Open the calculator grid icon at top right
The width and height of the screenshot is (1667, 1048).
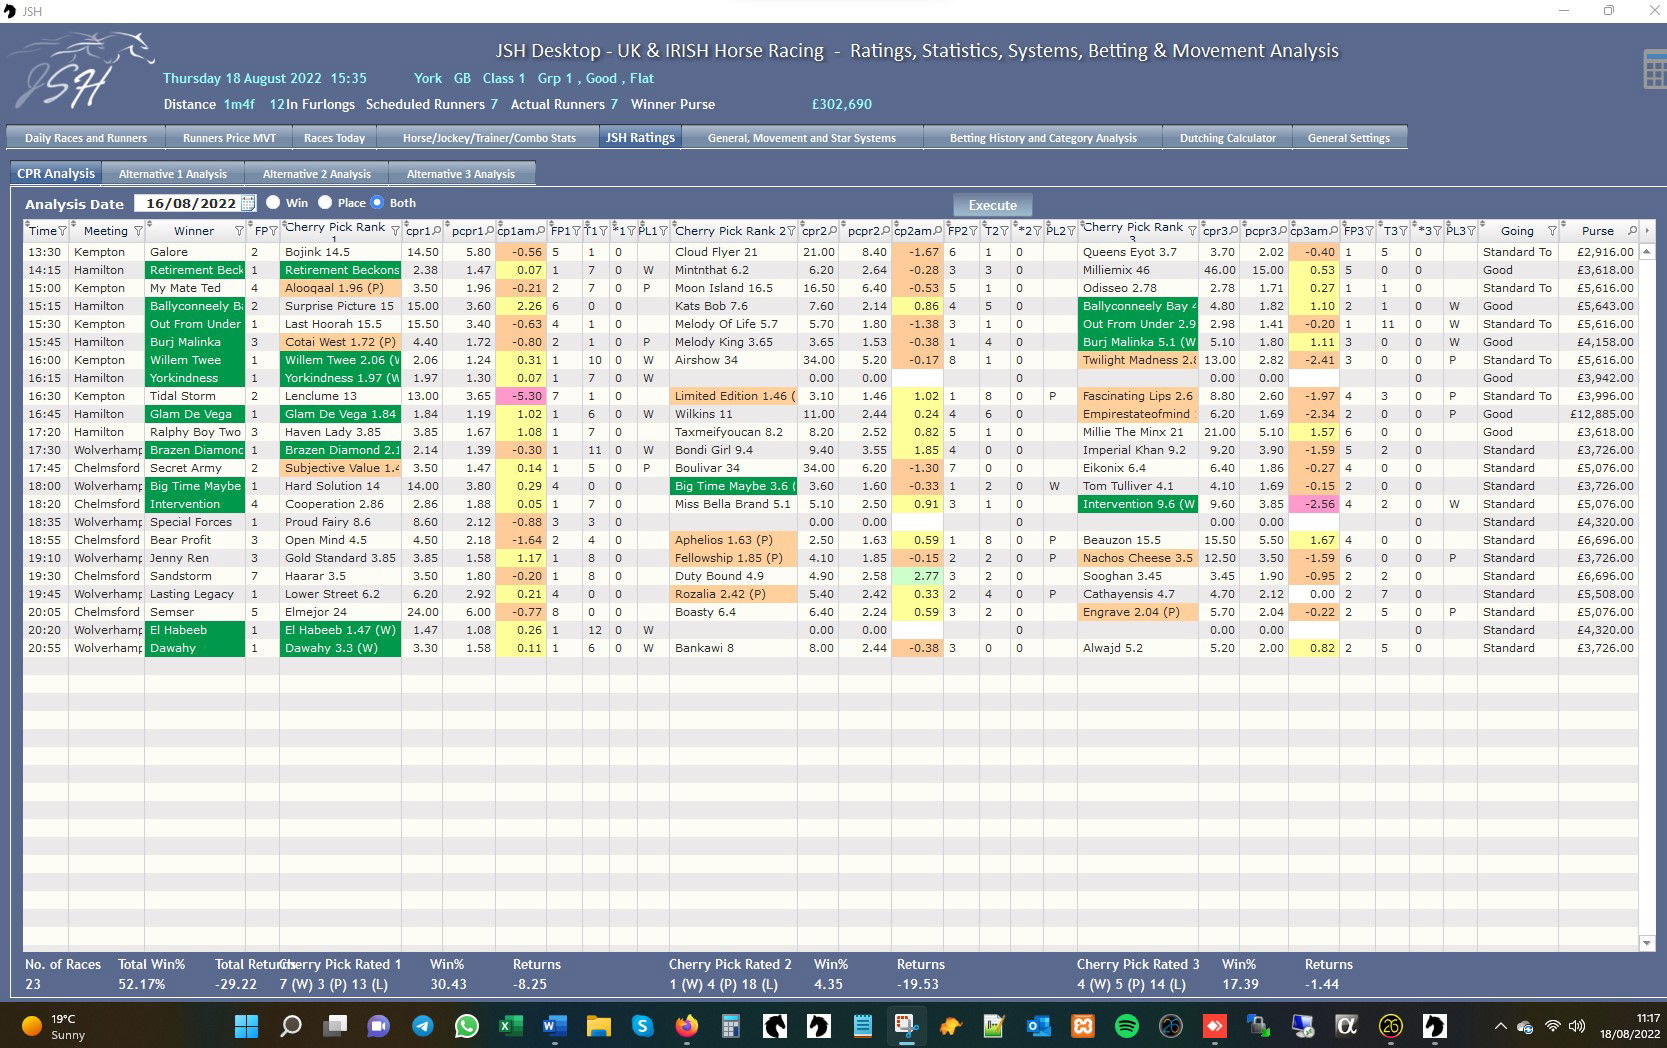tap(1654, 69)
